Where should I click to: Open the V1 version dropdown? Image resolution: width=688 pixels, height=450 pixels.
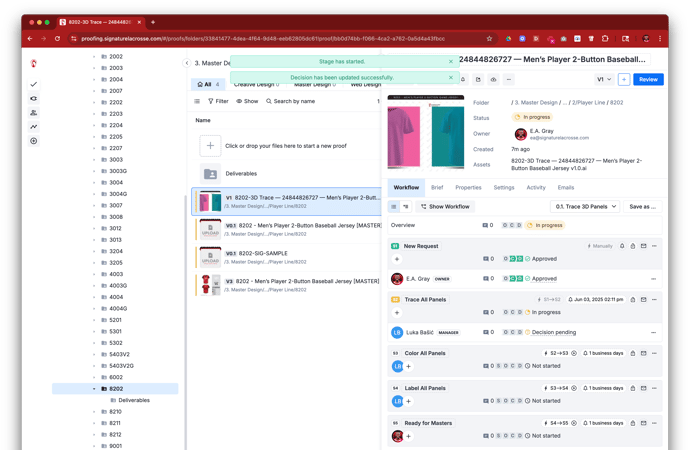604,79
